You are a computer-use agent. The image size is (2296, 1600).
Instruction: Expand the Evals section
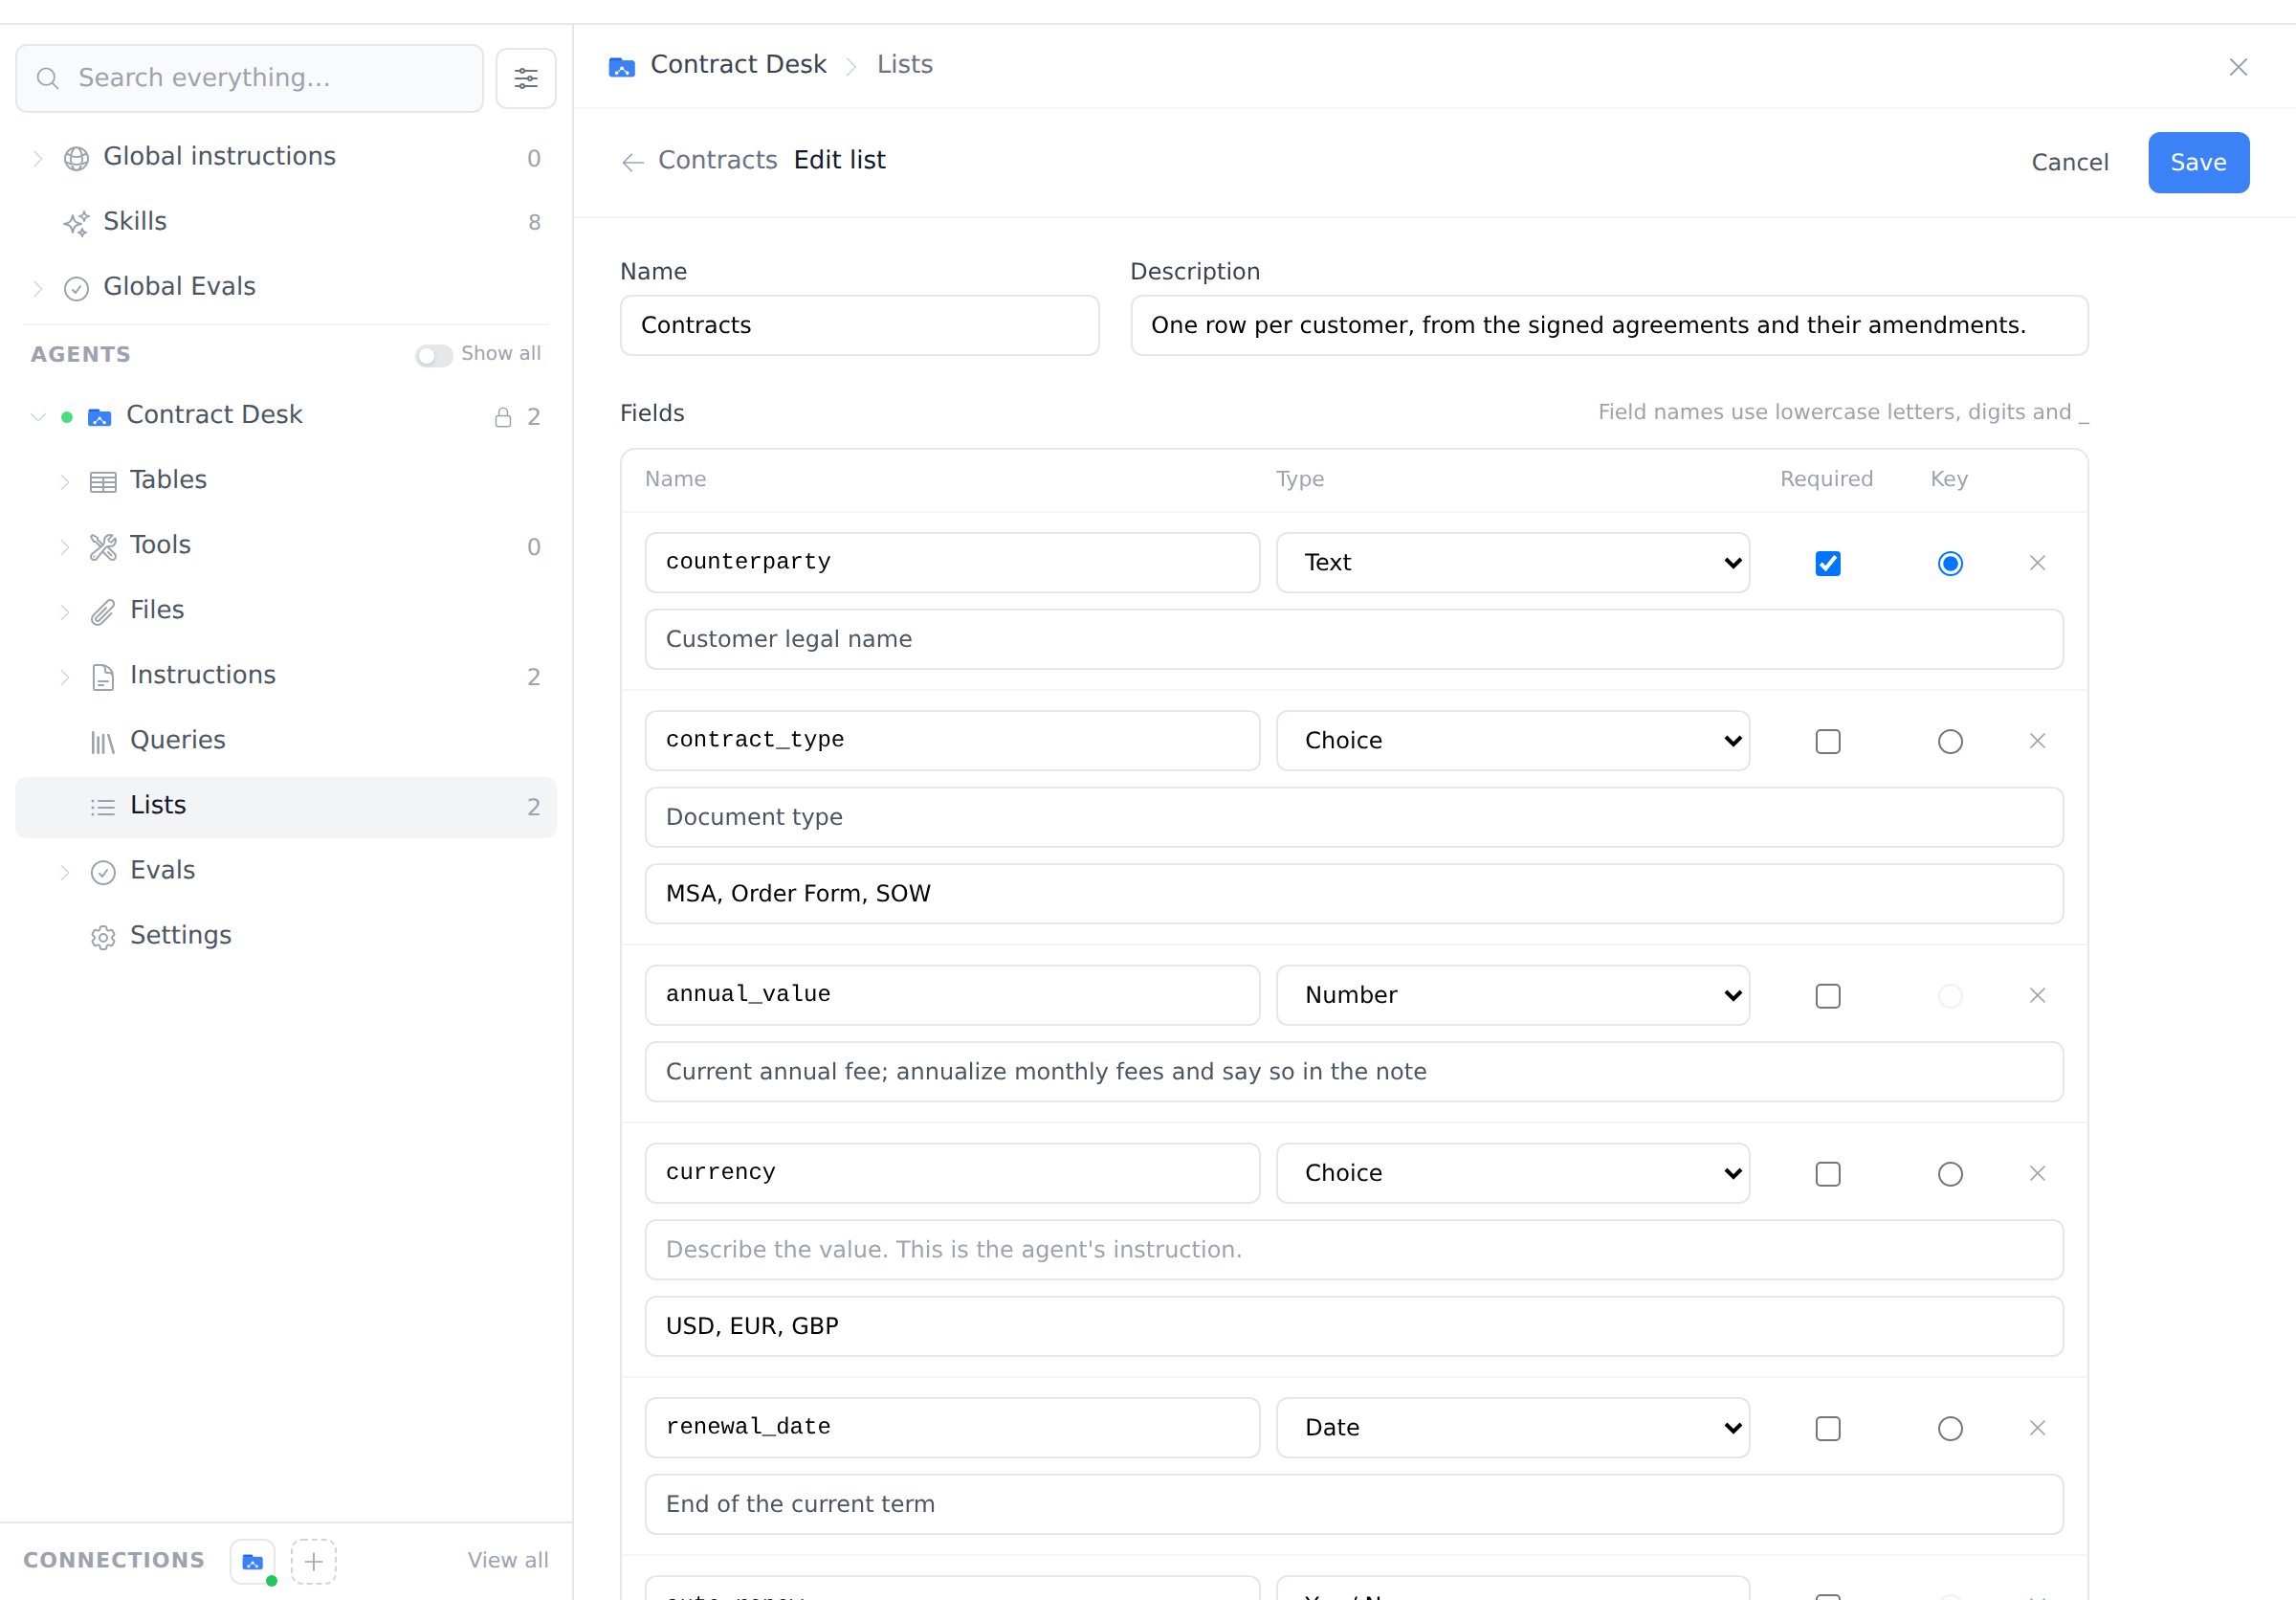click(x=65, y=872)
